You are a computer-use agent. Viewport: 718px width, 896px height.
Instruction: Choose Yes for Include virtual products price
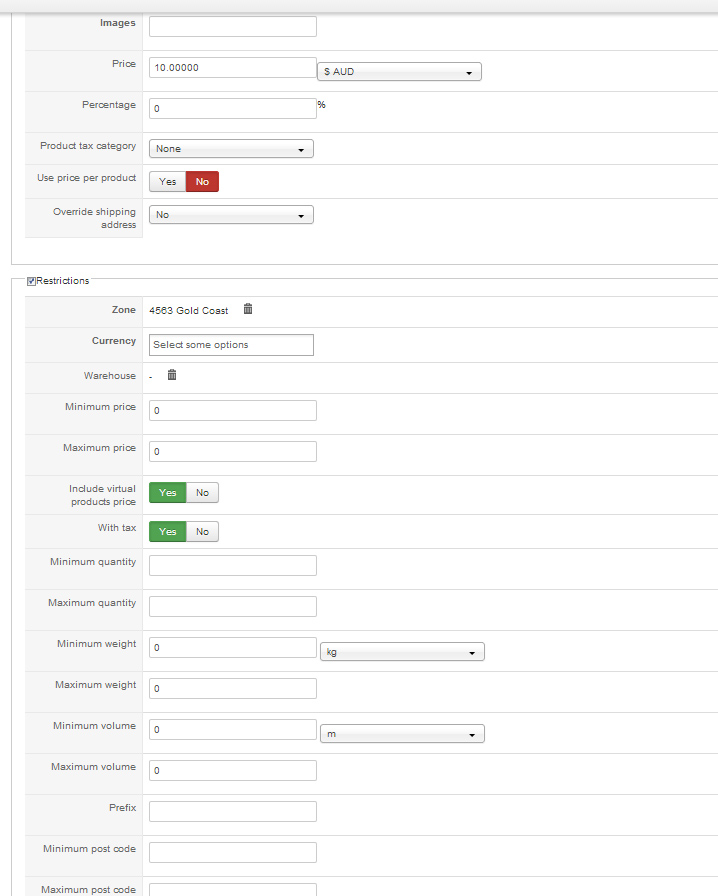167,492
